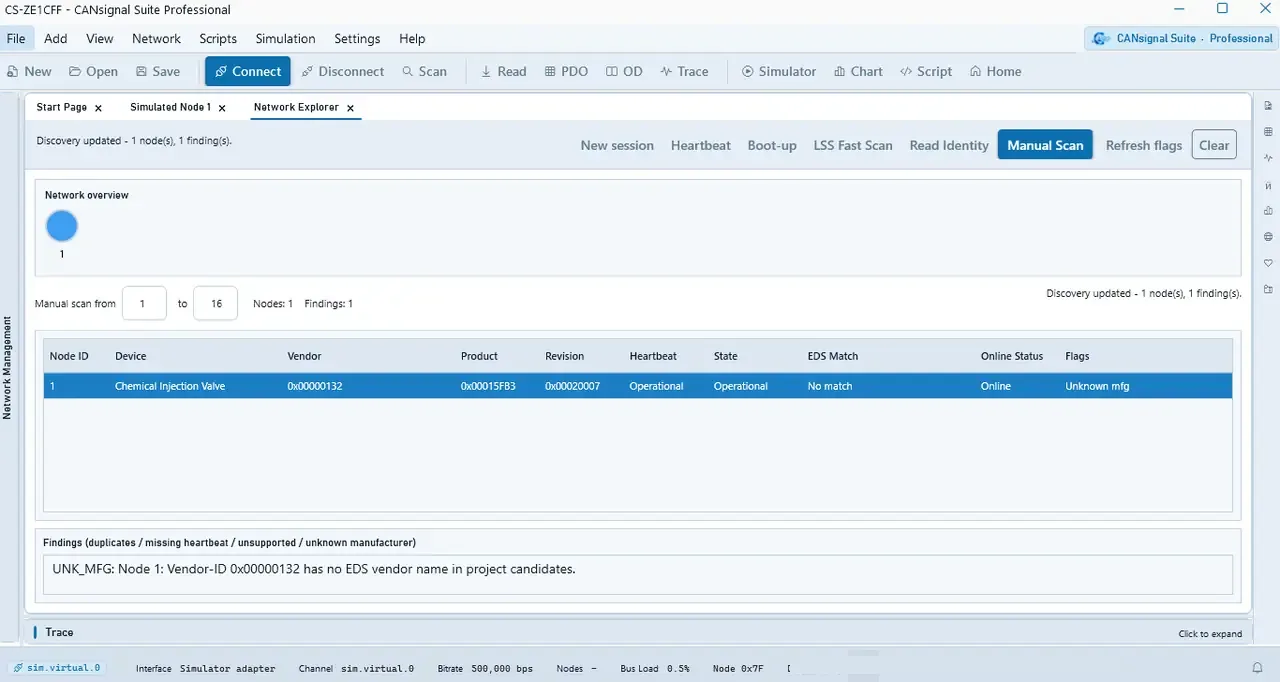The width and height of the screenshot is (1280, 682).
Task: Open the Network Management side panel
Action: tap(8, 368)
